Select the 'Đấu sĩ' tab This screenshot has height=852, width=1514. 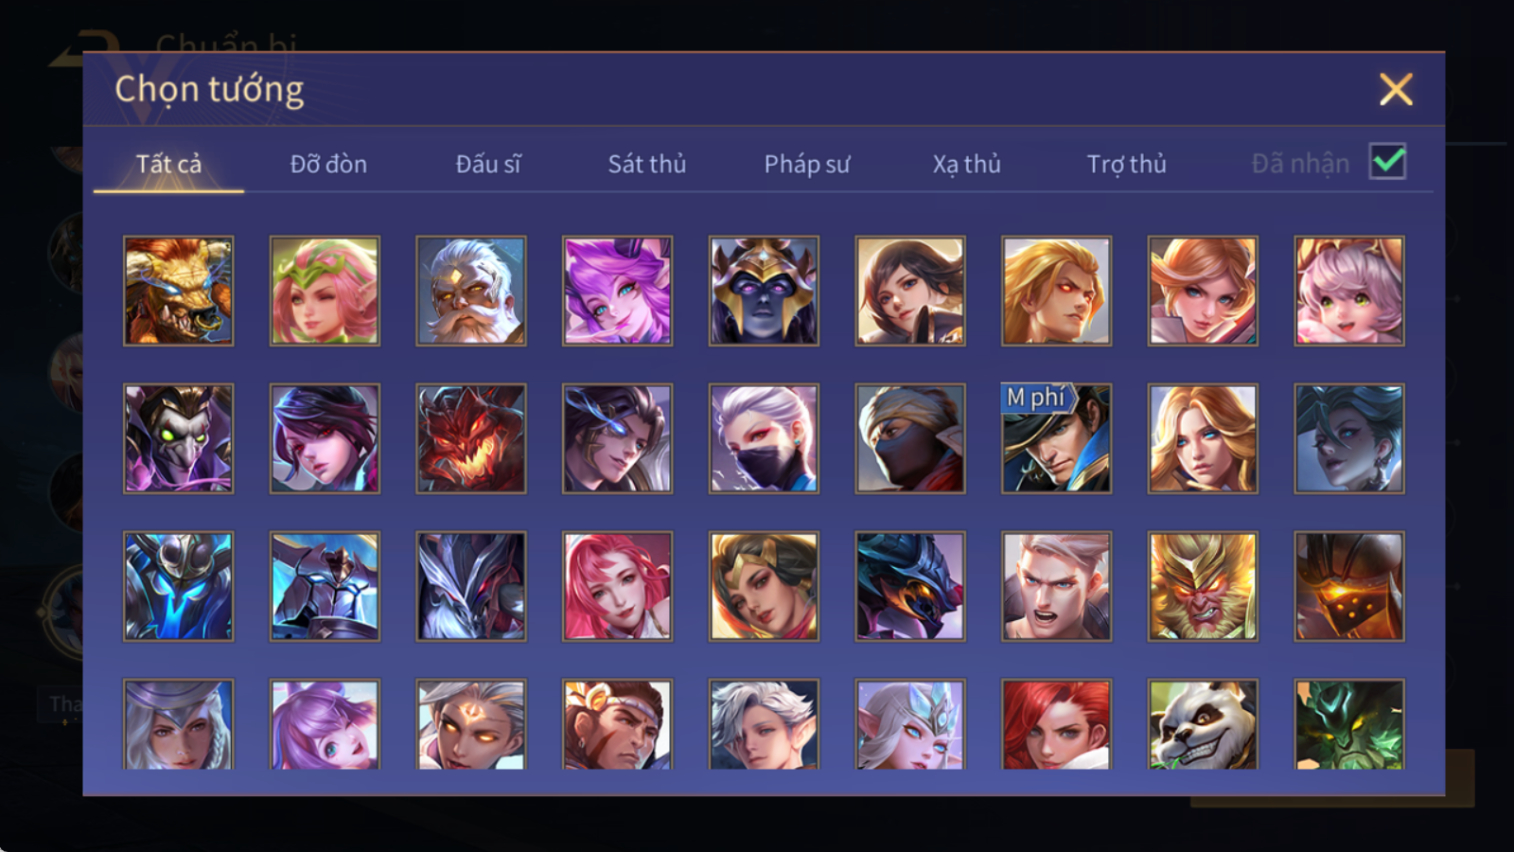488,164
